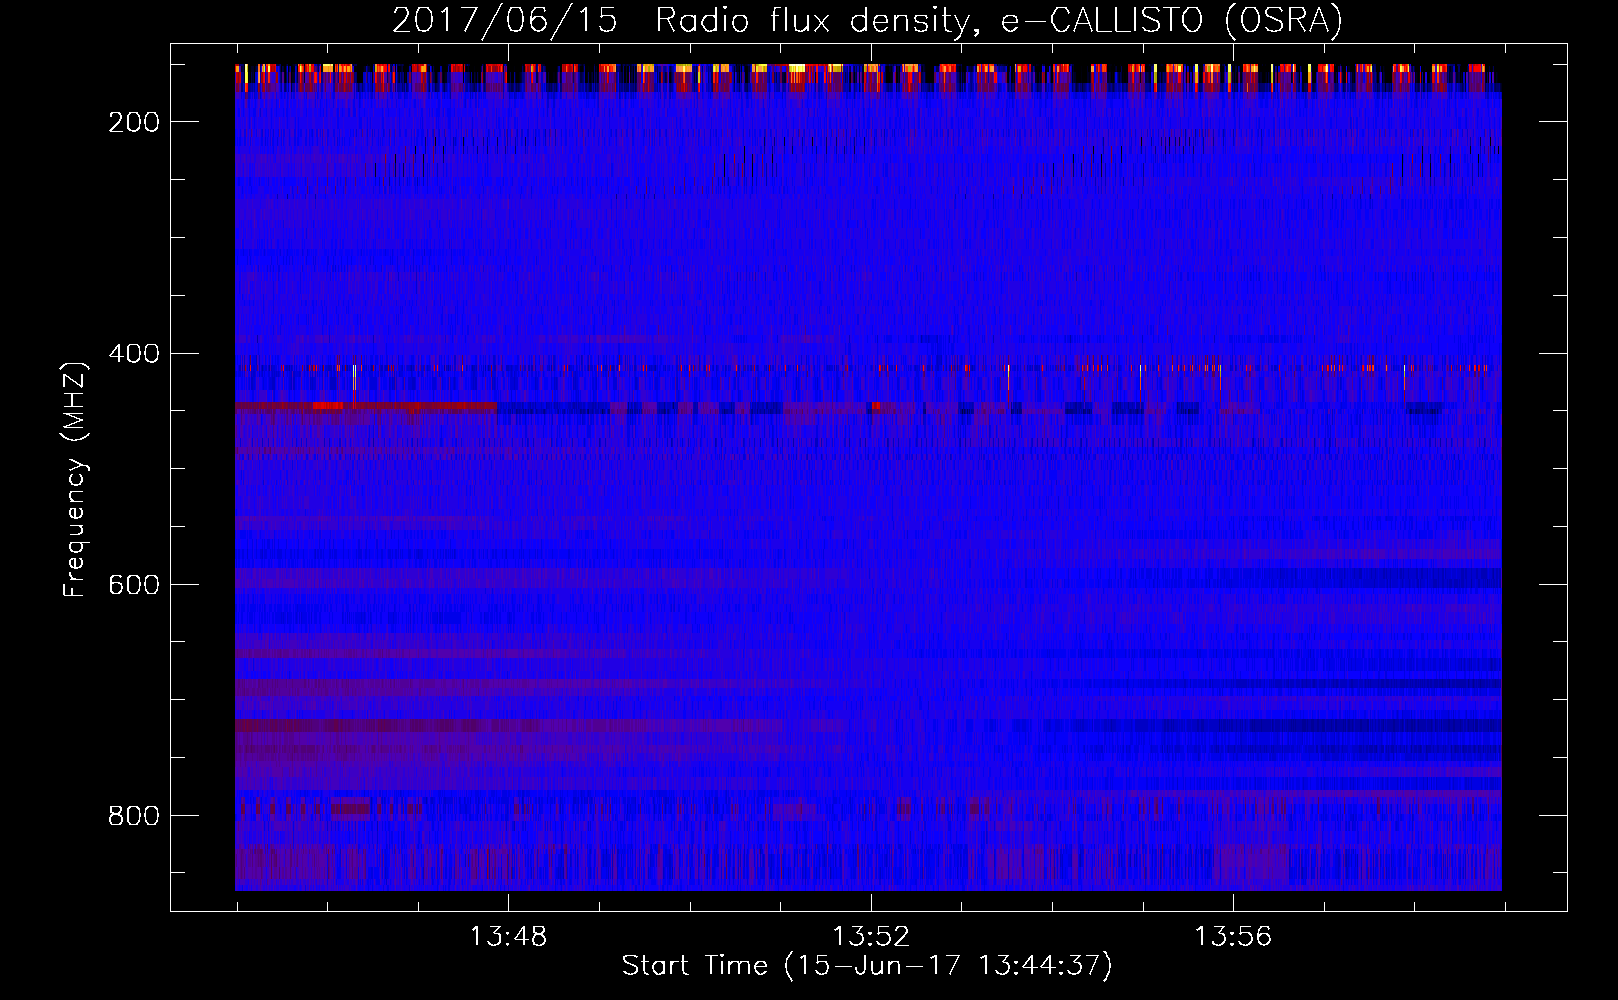Click the '400' frequency tick label
Viewport: 1618px width, 1000px height.
click(134, 354)
